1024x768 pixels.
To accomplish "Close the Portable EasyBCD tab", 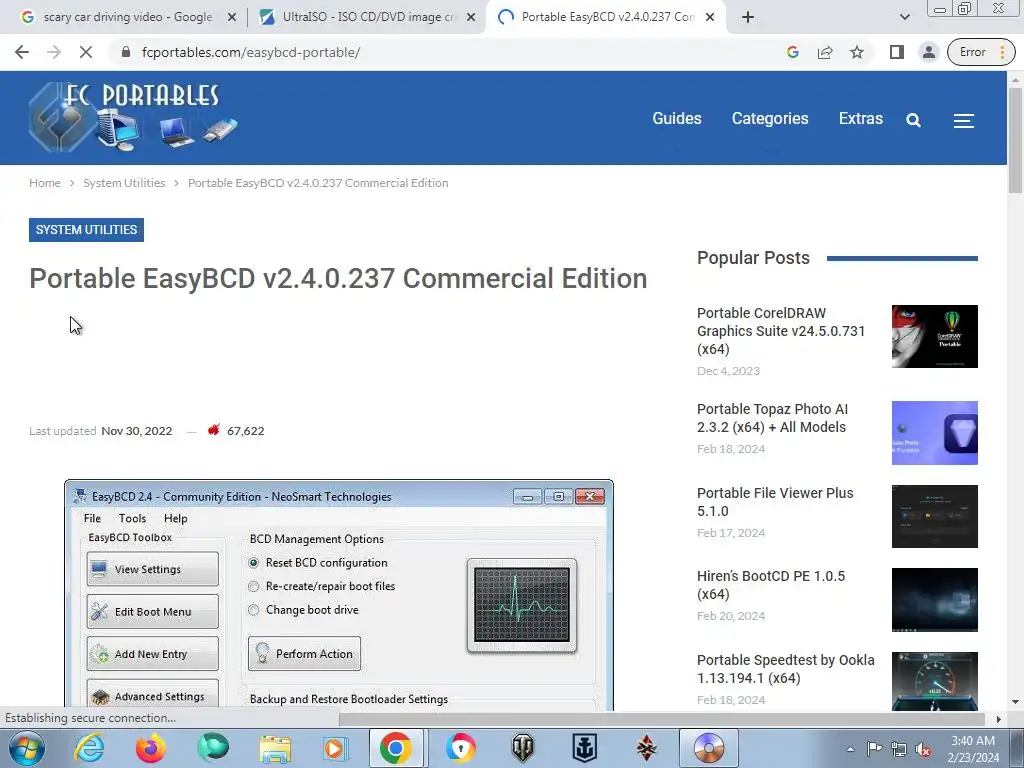I will coord(711,18).
